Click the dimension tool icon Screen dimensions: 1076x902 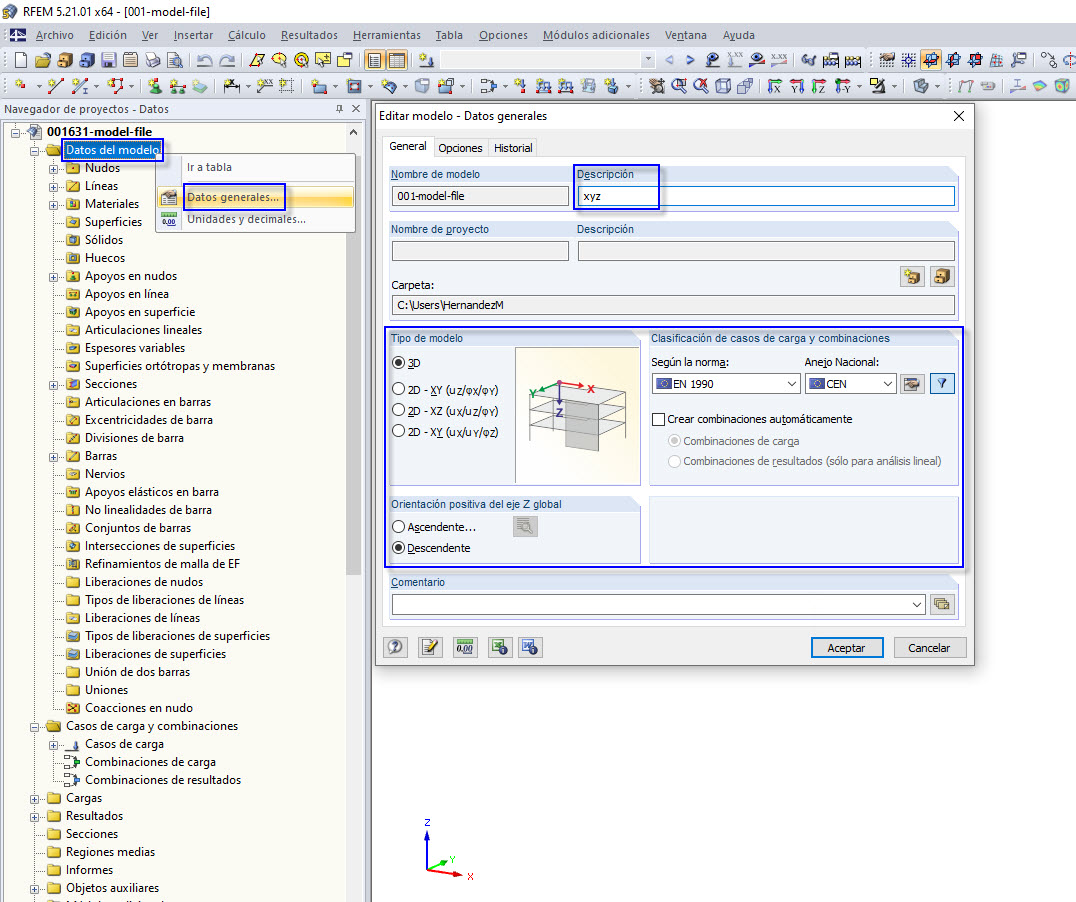tap(232, 86)
